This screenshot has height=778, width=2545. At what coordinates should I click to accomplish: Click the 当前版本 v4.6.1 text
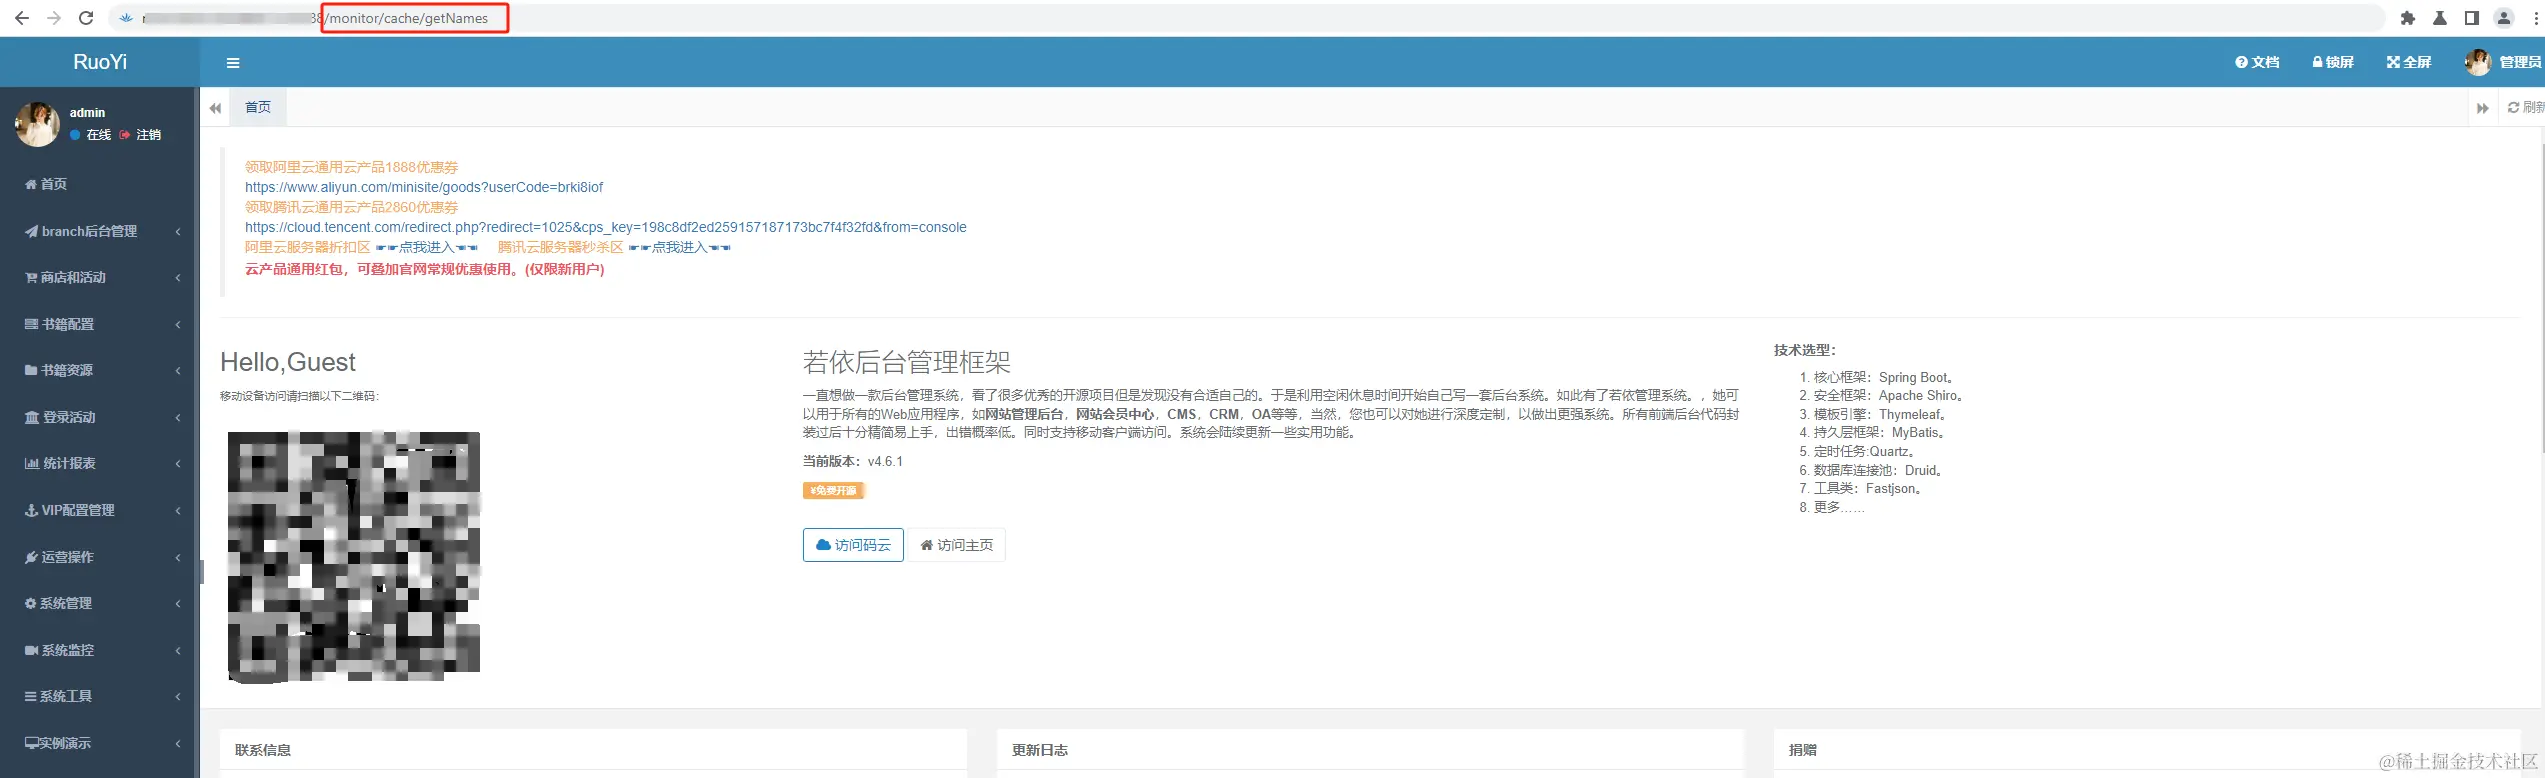click(x=853, y=461)
